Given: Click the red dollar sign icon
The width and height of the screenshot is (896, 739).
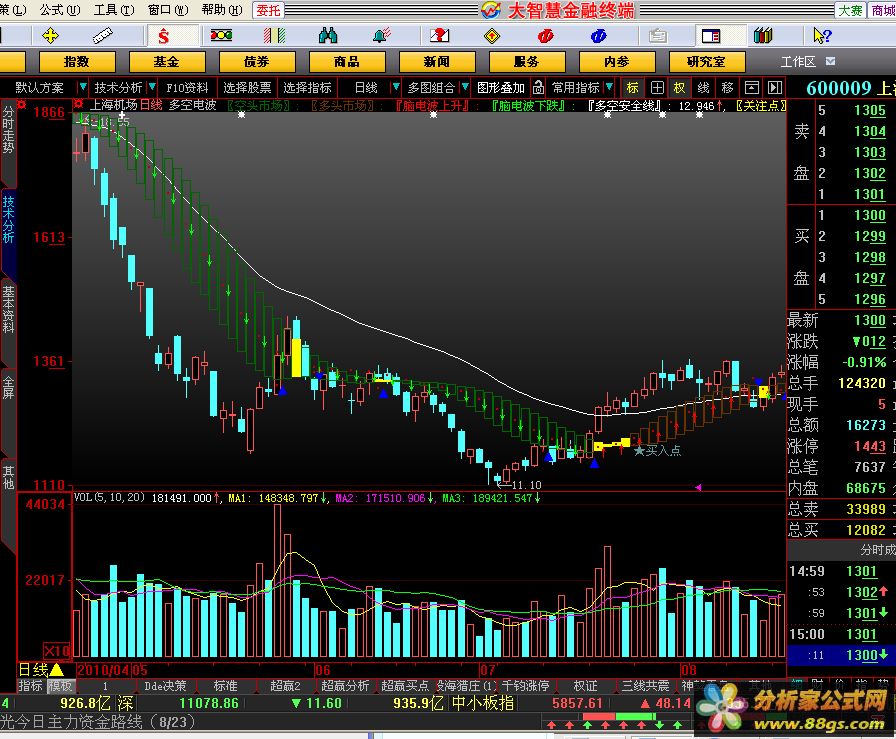Looking at the screenshot, I should (x=163, y=37).
